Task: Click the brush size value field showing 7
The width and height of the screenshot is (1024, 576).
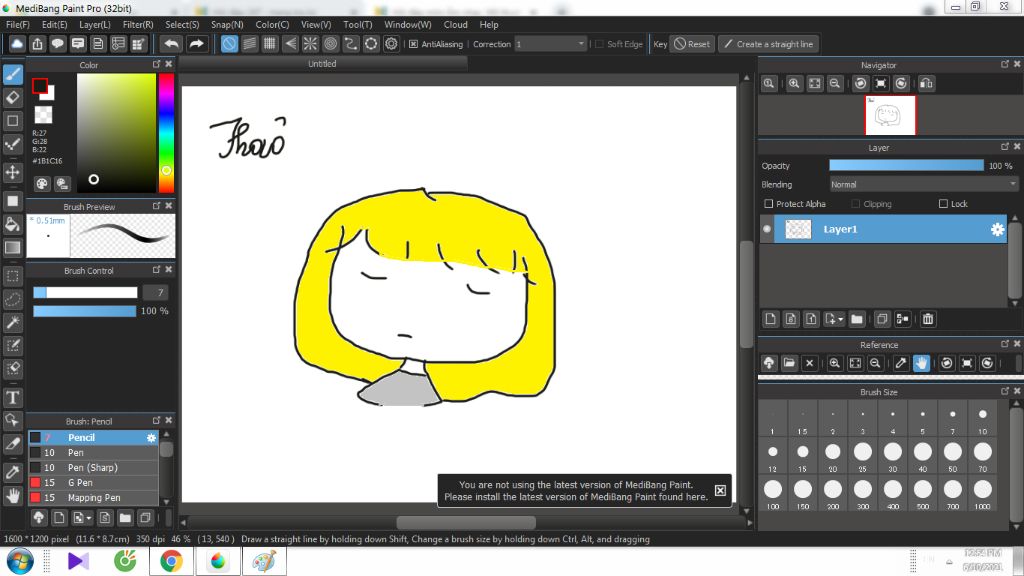Action: 155,293
